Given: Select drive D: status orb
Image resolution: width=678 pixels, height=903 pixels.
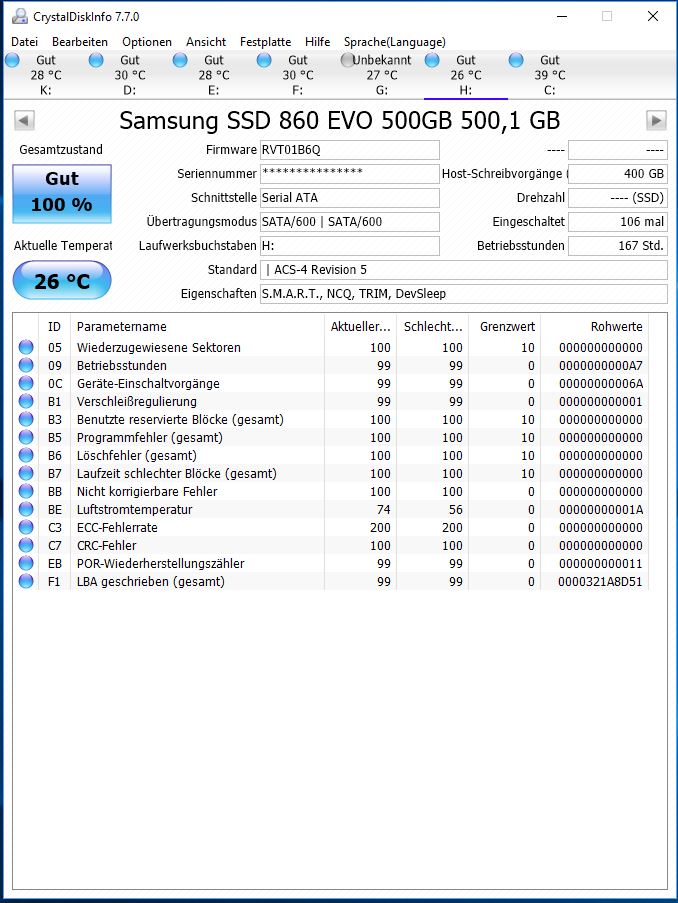Looking at the screenshot, I should (96, 60).
